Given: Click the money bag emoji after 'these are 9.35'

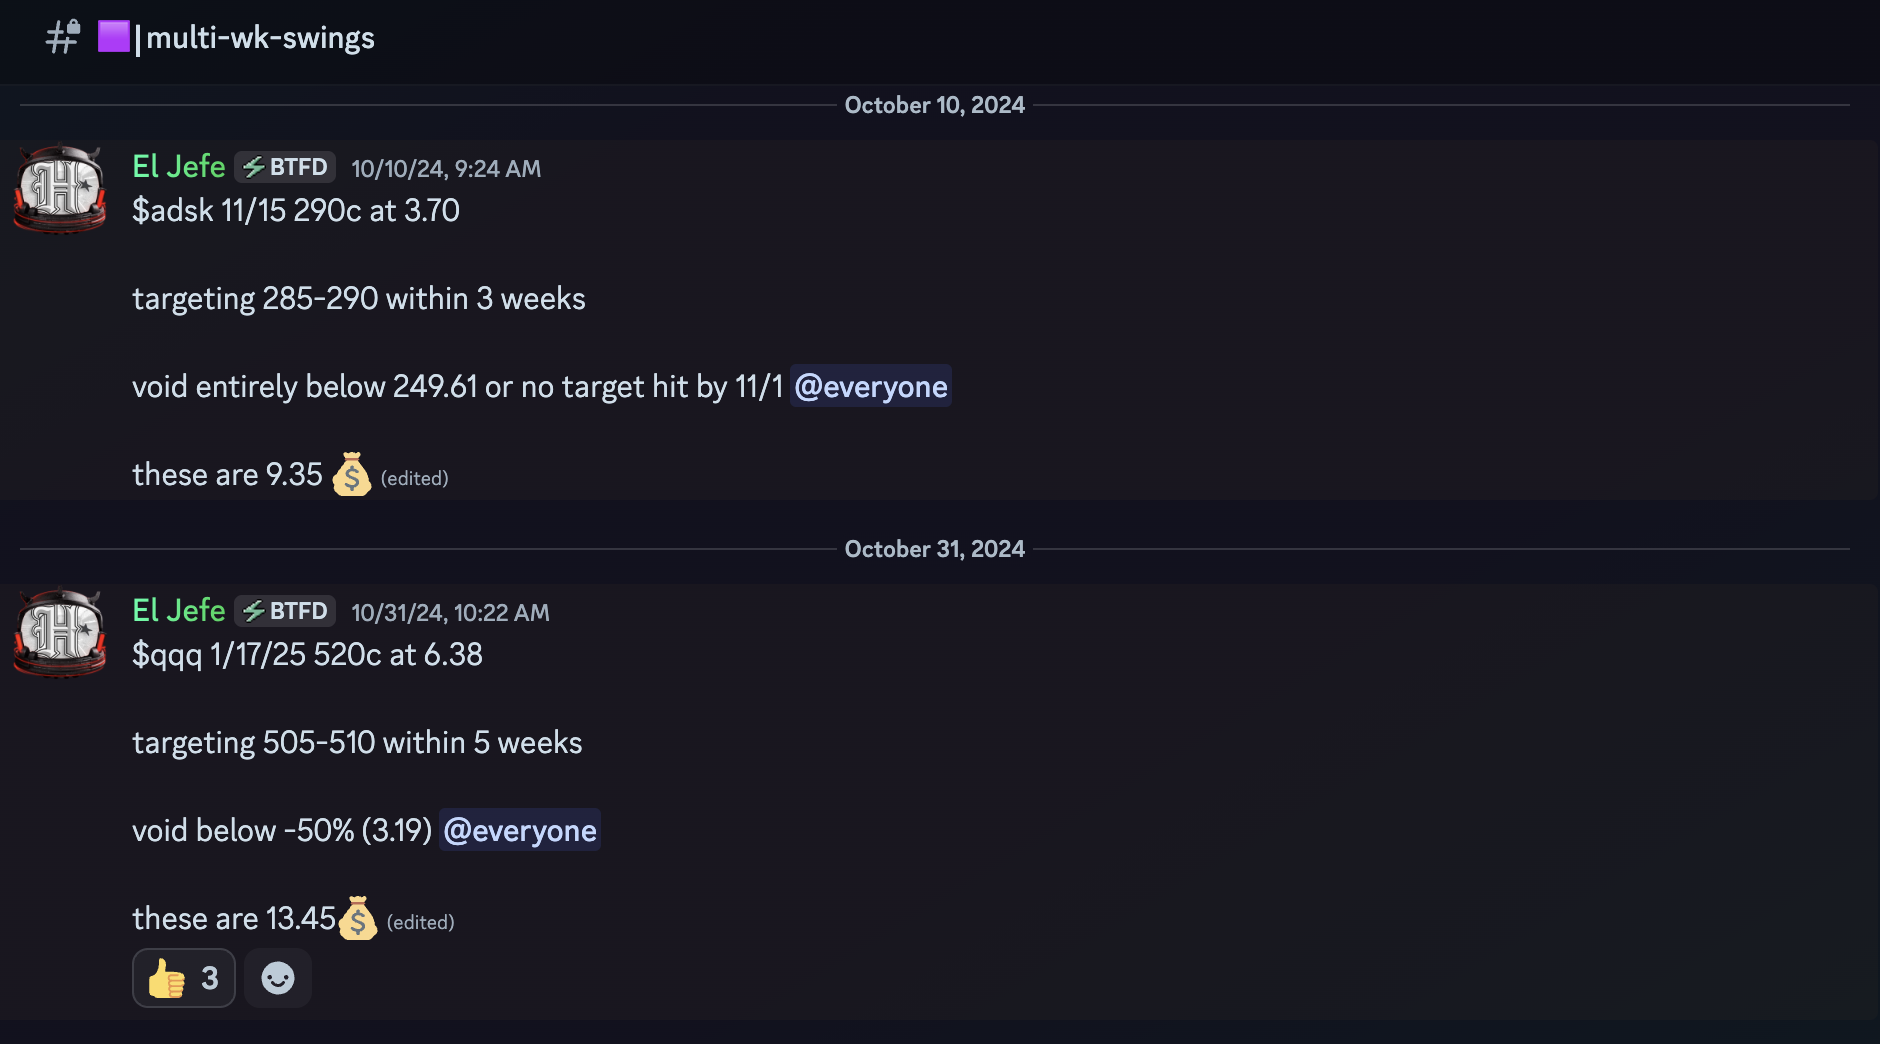Looking at the screenshot, I should point(351,474).
